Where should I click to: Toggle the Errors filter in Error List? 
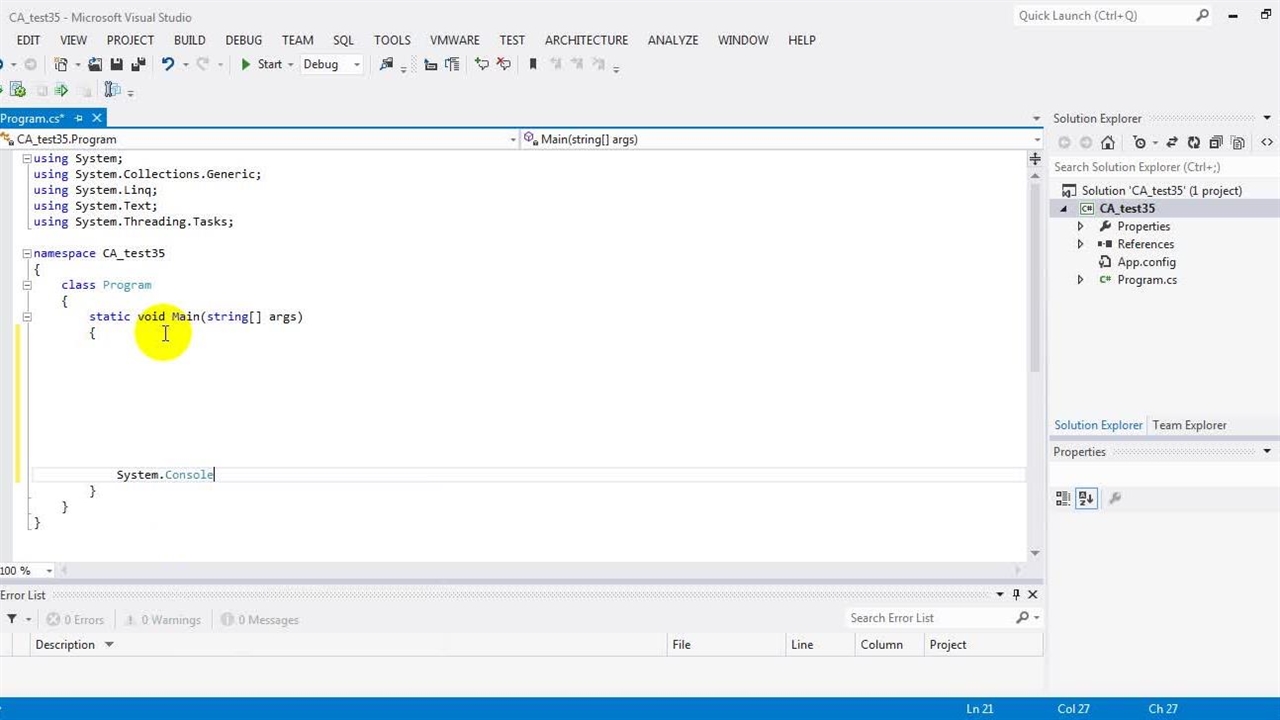[x=74, y=620]
